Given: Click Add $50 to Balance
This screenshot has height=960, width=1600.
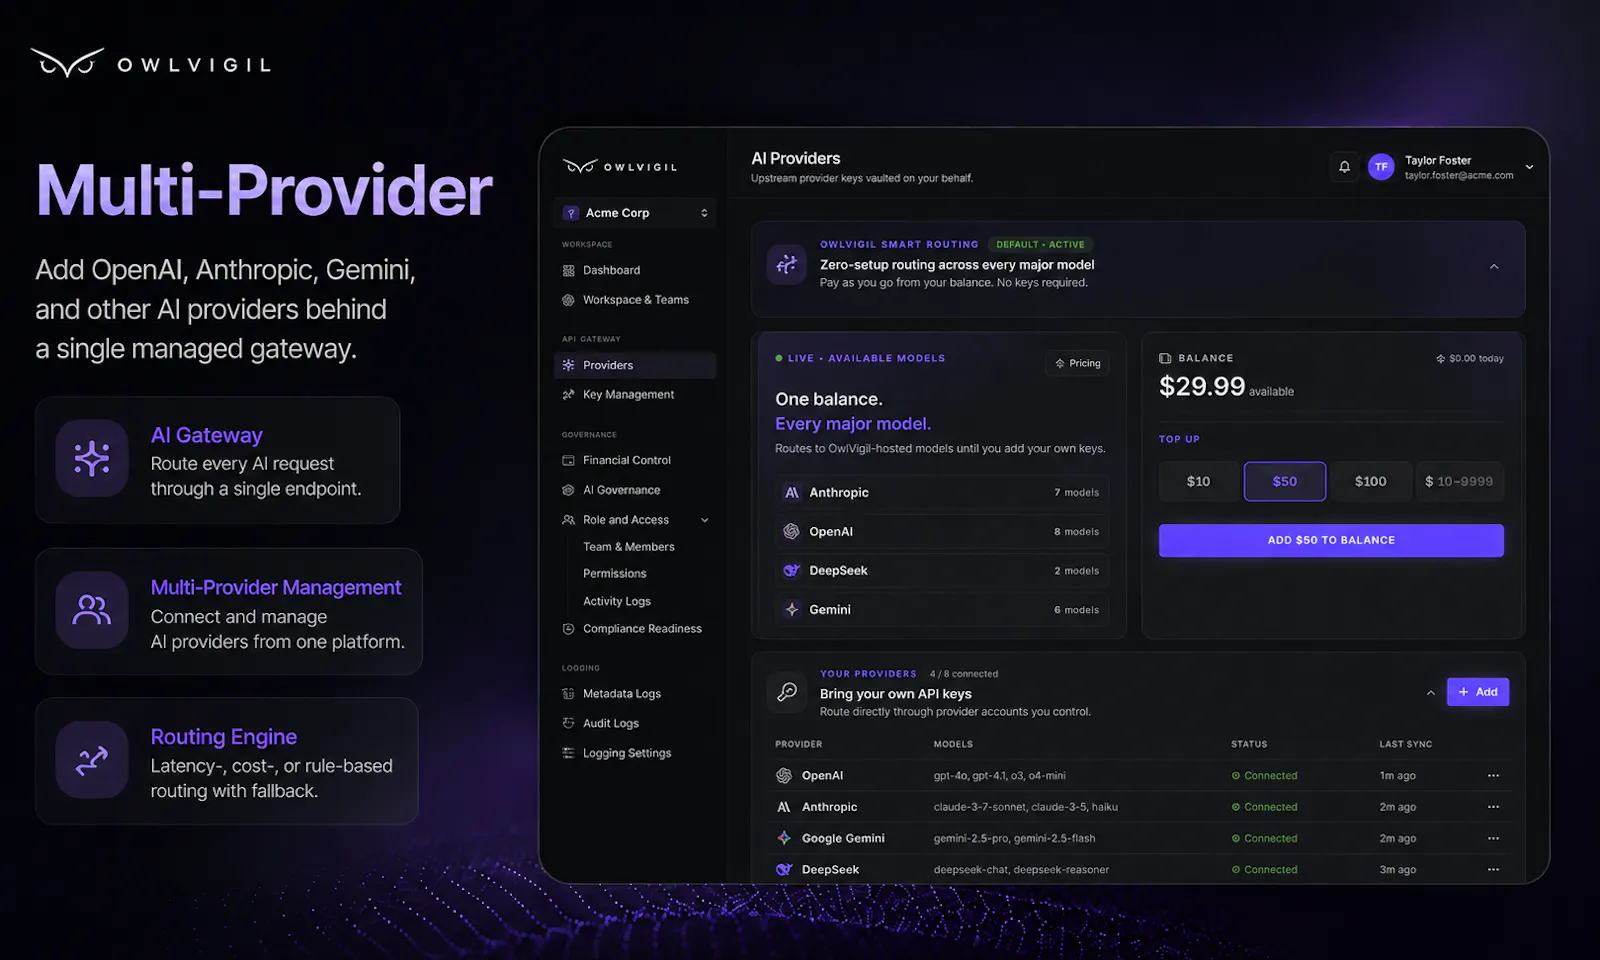Looking at the screenshot, I should click(x=1331, y=541).
